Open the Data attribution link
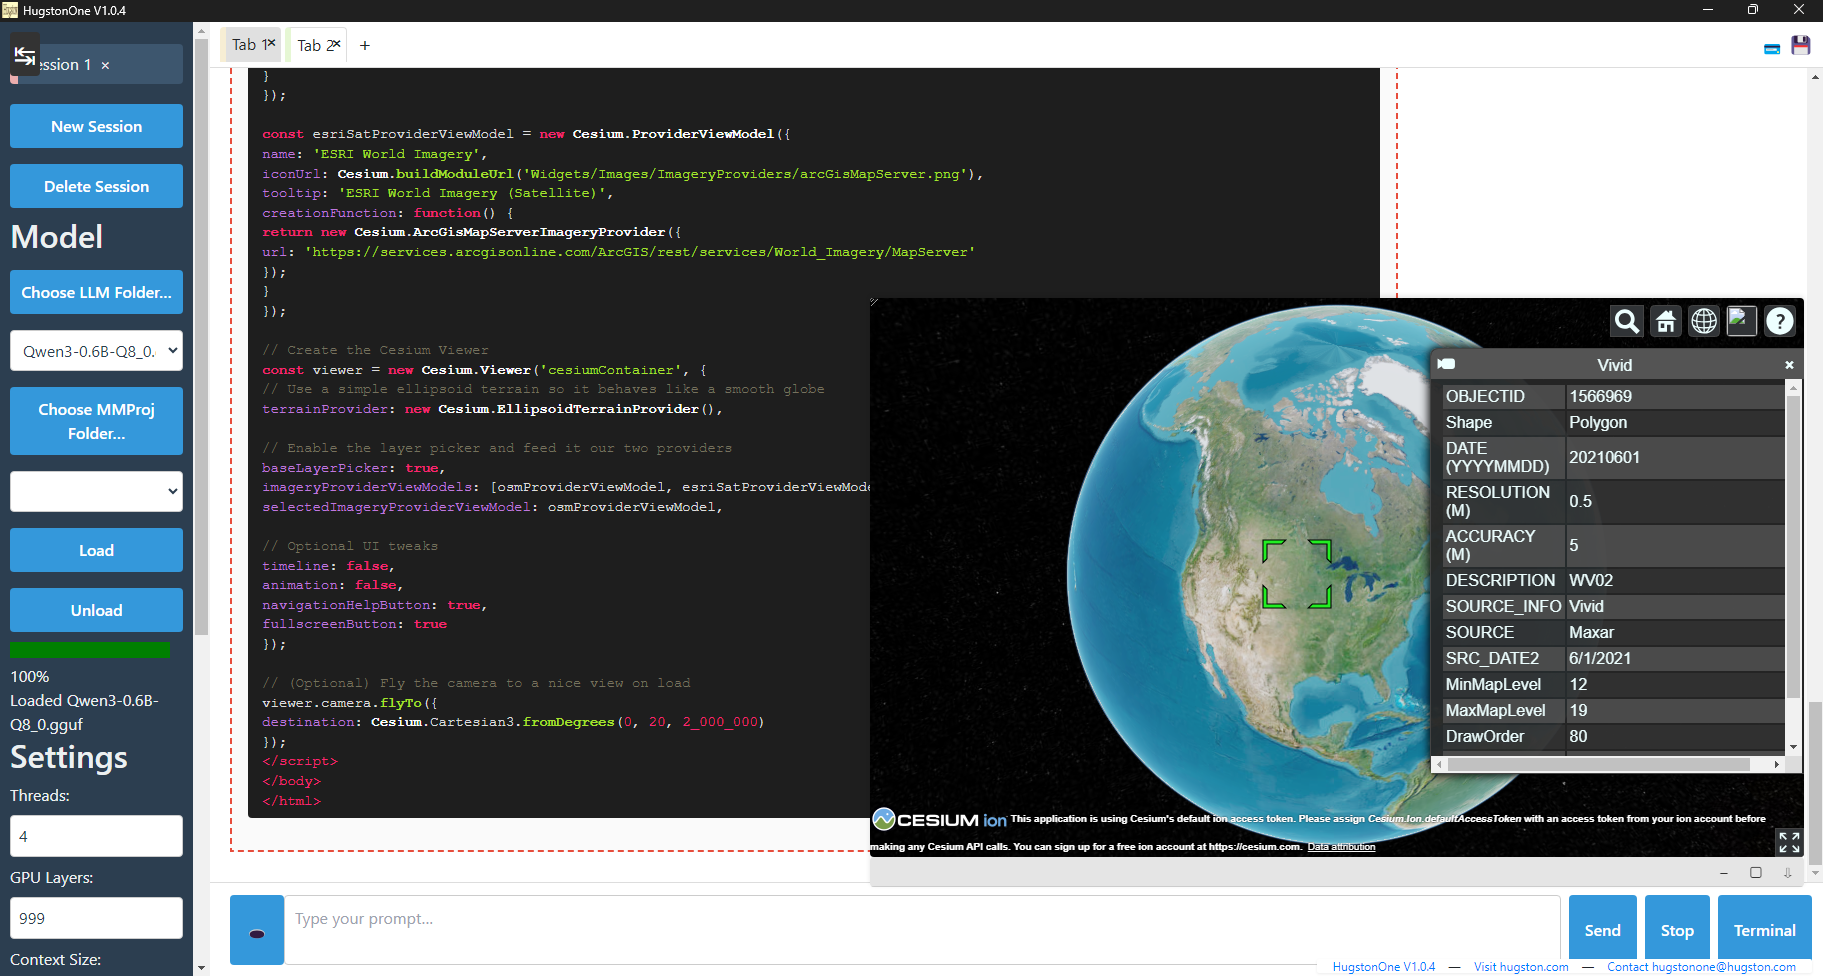1823x976 pixels. click(x=1341, y=847)
